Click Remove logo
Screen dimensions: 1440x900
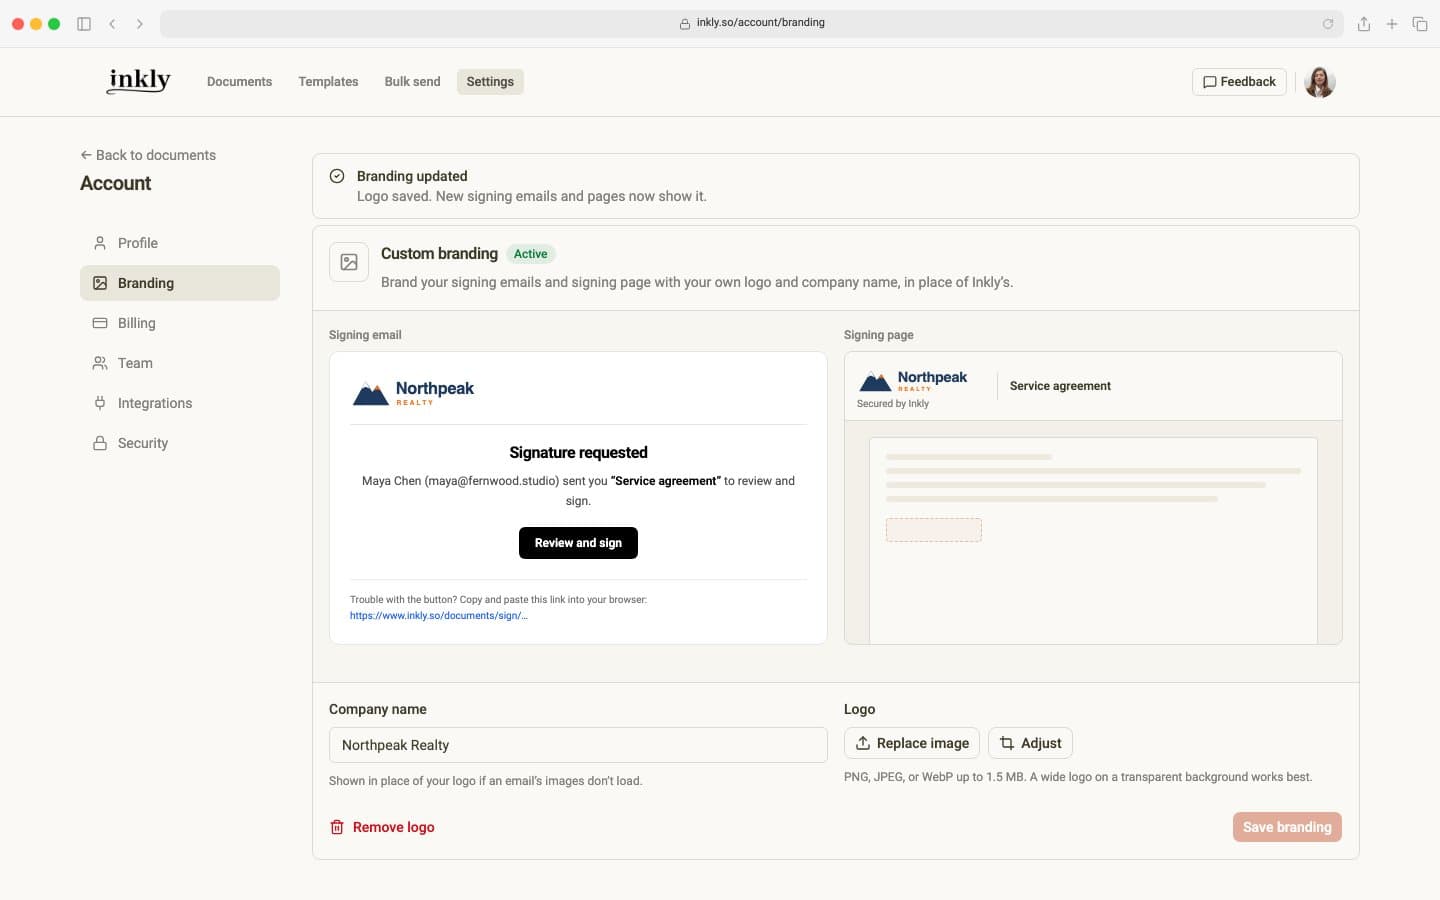pos(382,827)
